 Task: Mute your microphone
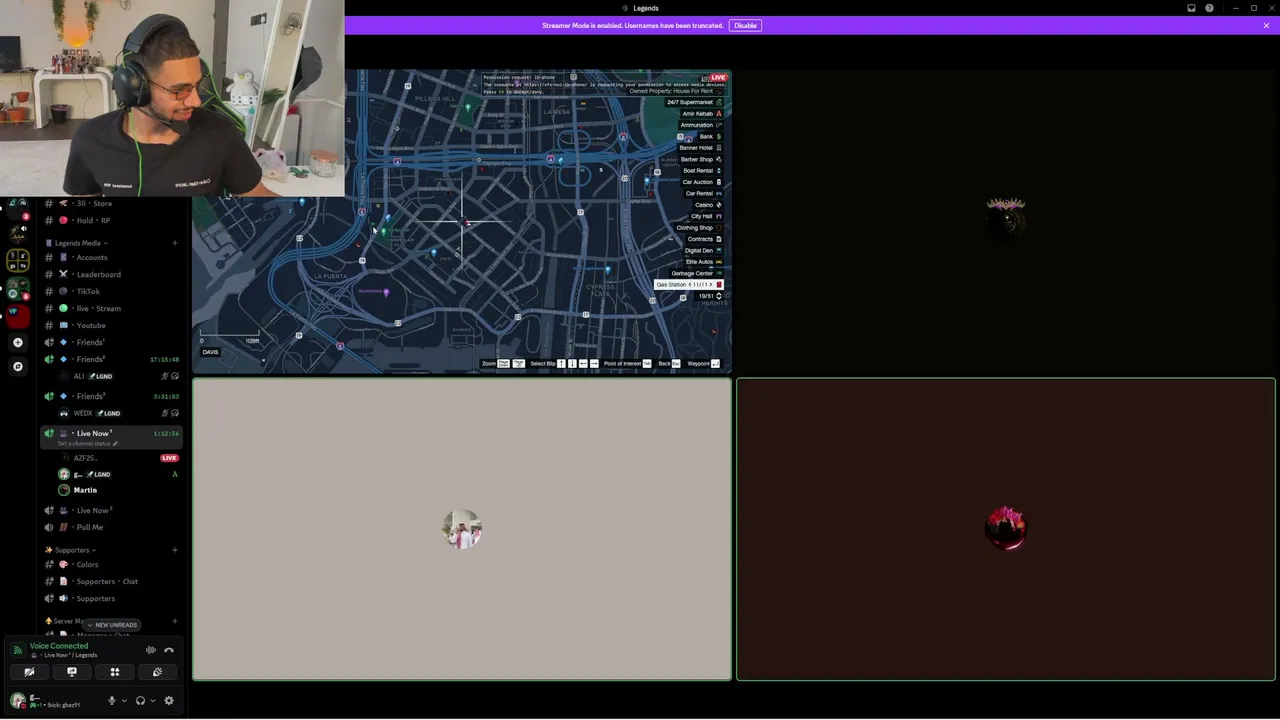tap(112, 701)
